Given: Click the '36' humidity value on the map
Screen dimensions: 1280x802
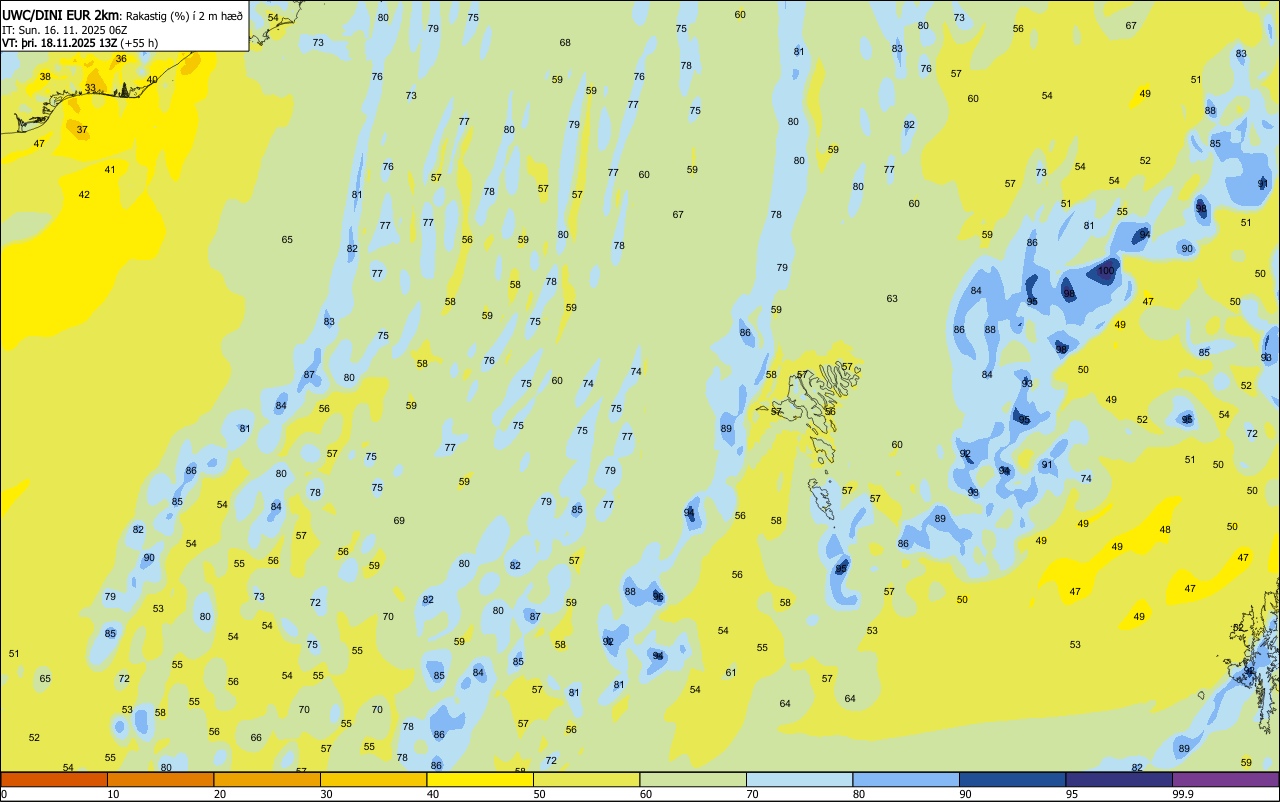Looking at the screenshot, I should click(x=121, y=59).
